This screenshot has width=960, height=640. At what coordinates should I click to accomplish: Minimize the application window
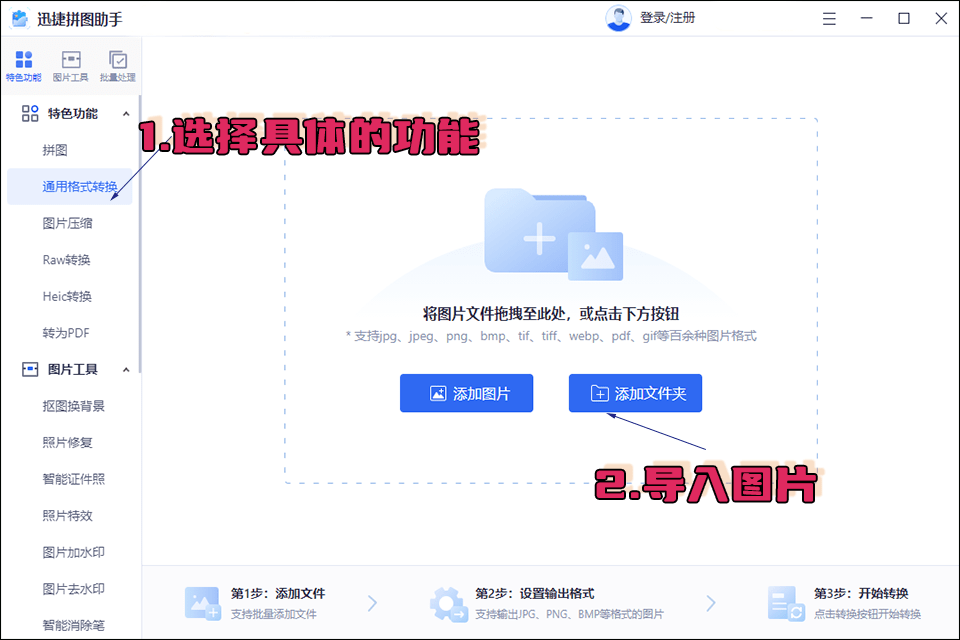pos(866,18)
